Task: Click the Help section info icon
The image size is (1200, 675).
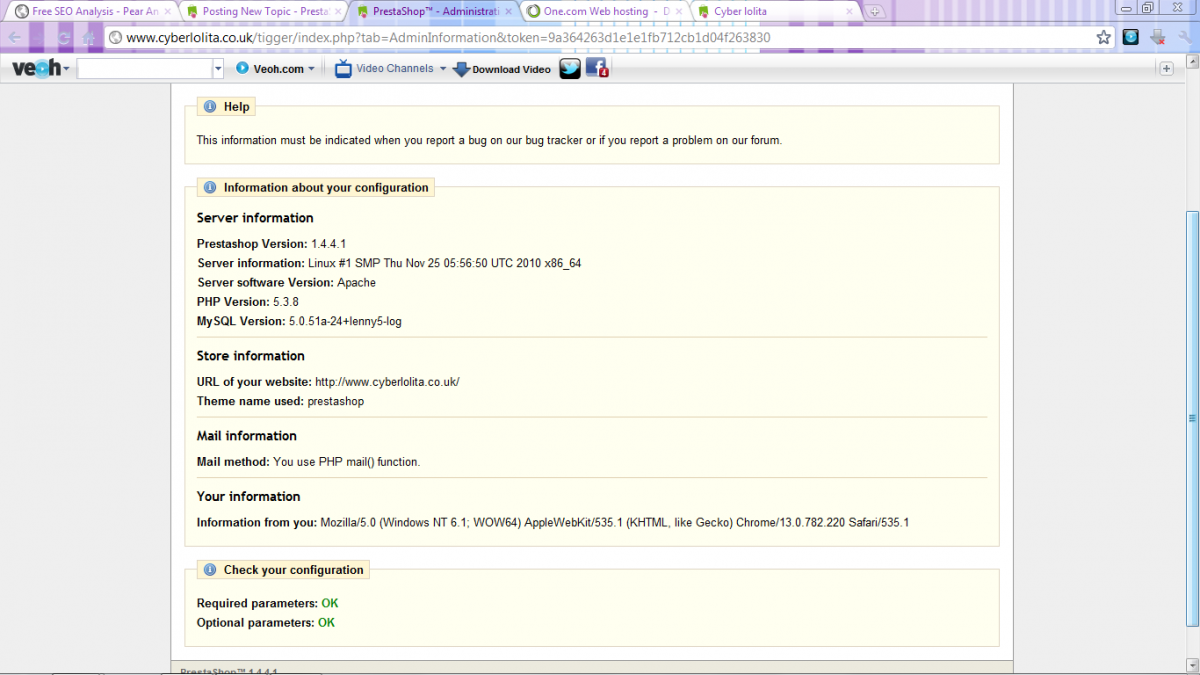Action: point(210,107)
